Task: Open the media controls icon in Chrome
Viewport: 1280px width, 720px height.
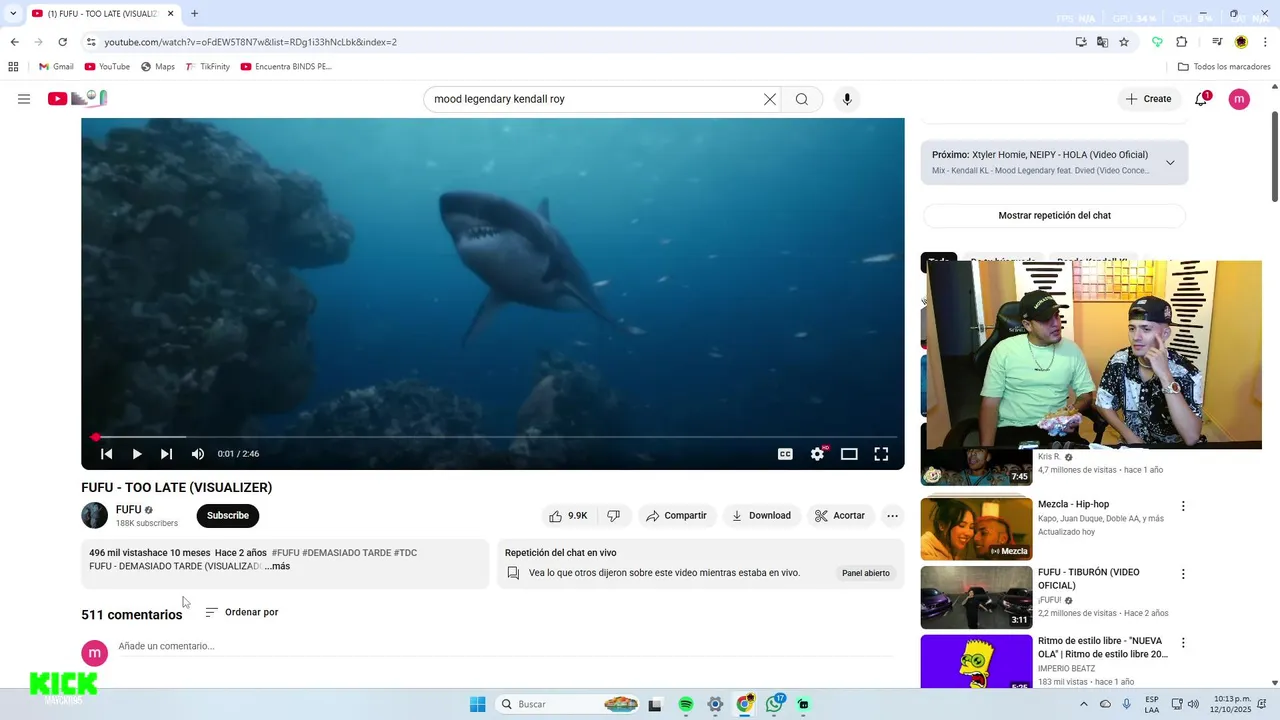Action: point(1217,42)
